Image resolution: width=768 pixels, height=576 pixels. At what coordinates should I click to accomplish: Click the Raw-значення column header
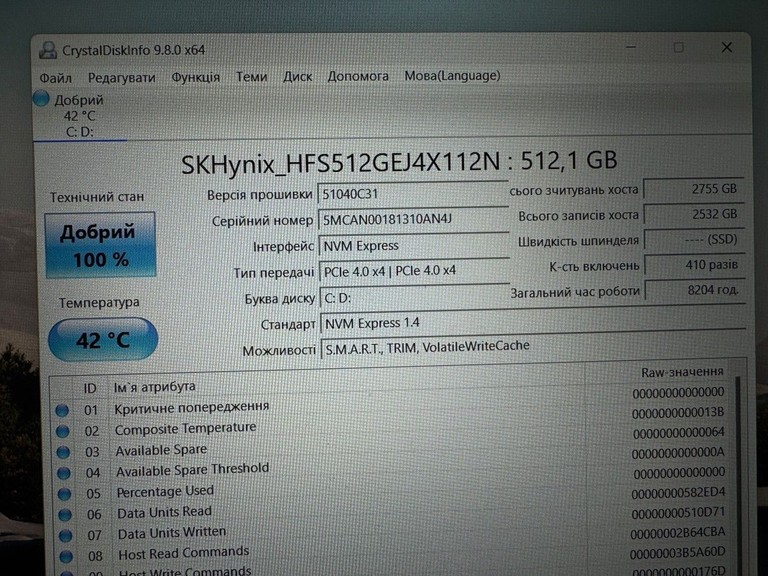[682, 372]
